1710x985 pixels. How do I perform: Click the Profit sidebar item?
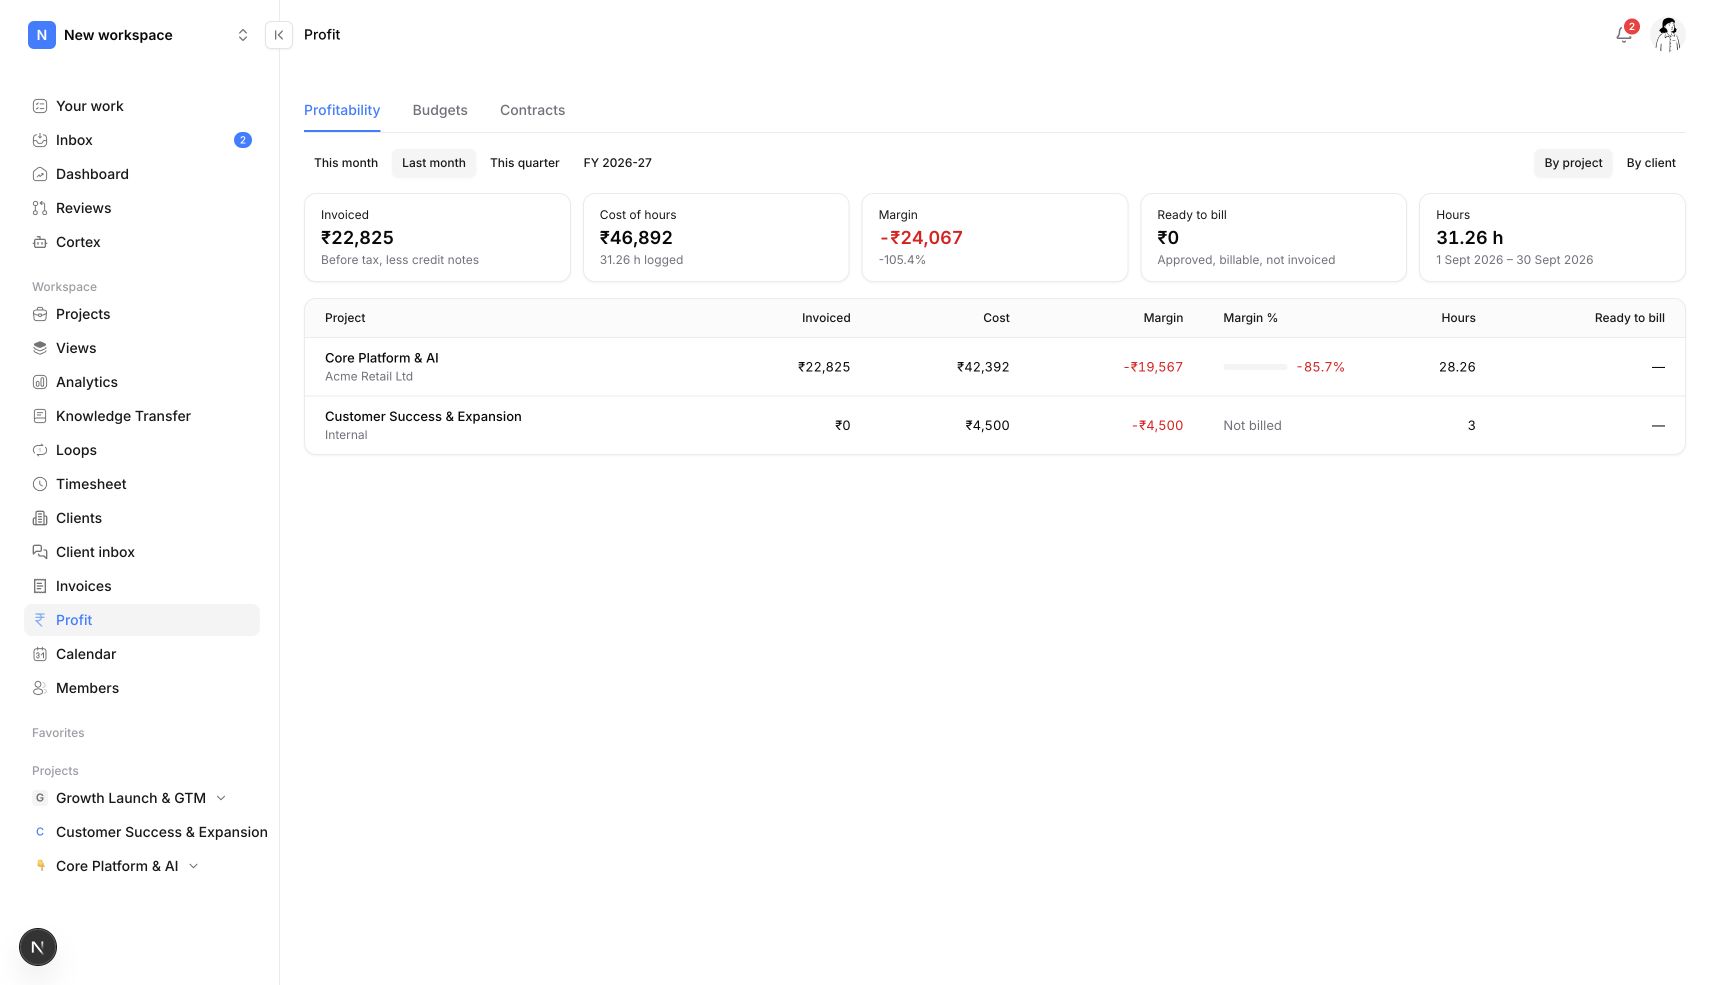[x=141, y=620]
